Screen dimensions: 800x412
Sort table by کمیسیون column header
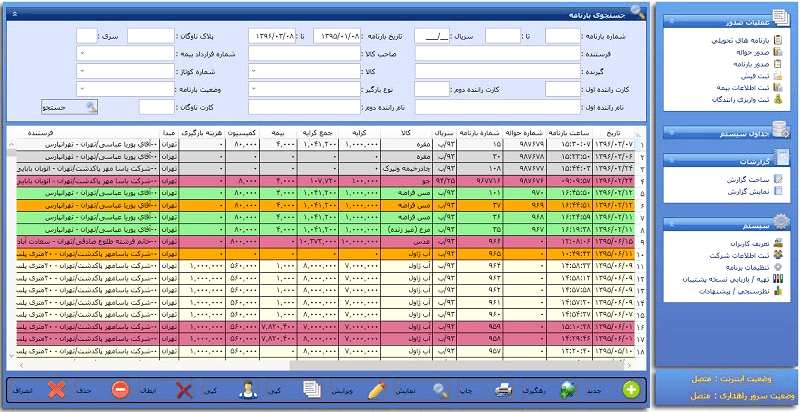point(243,133)
